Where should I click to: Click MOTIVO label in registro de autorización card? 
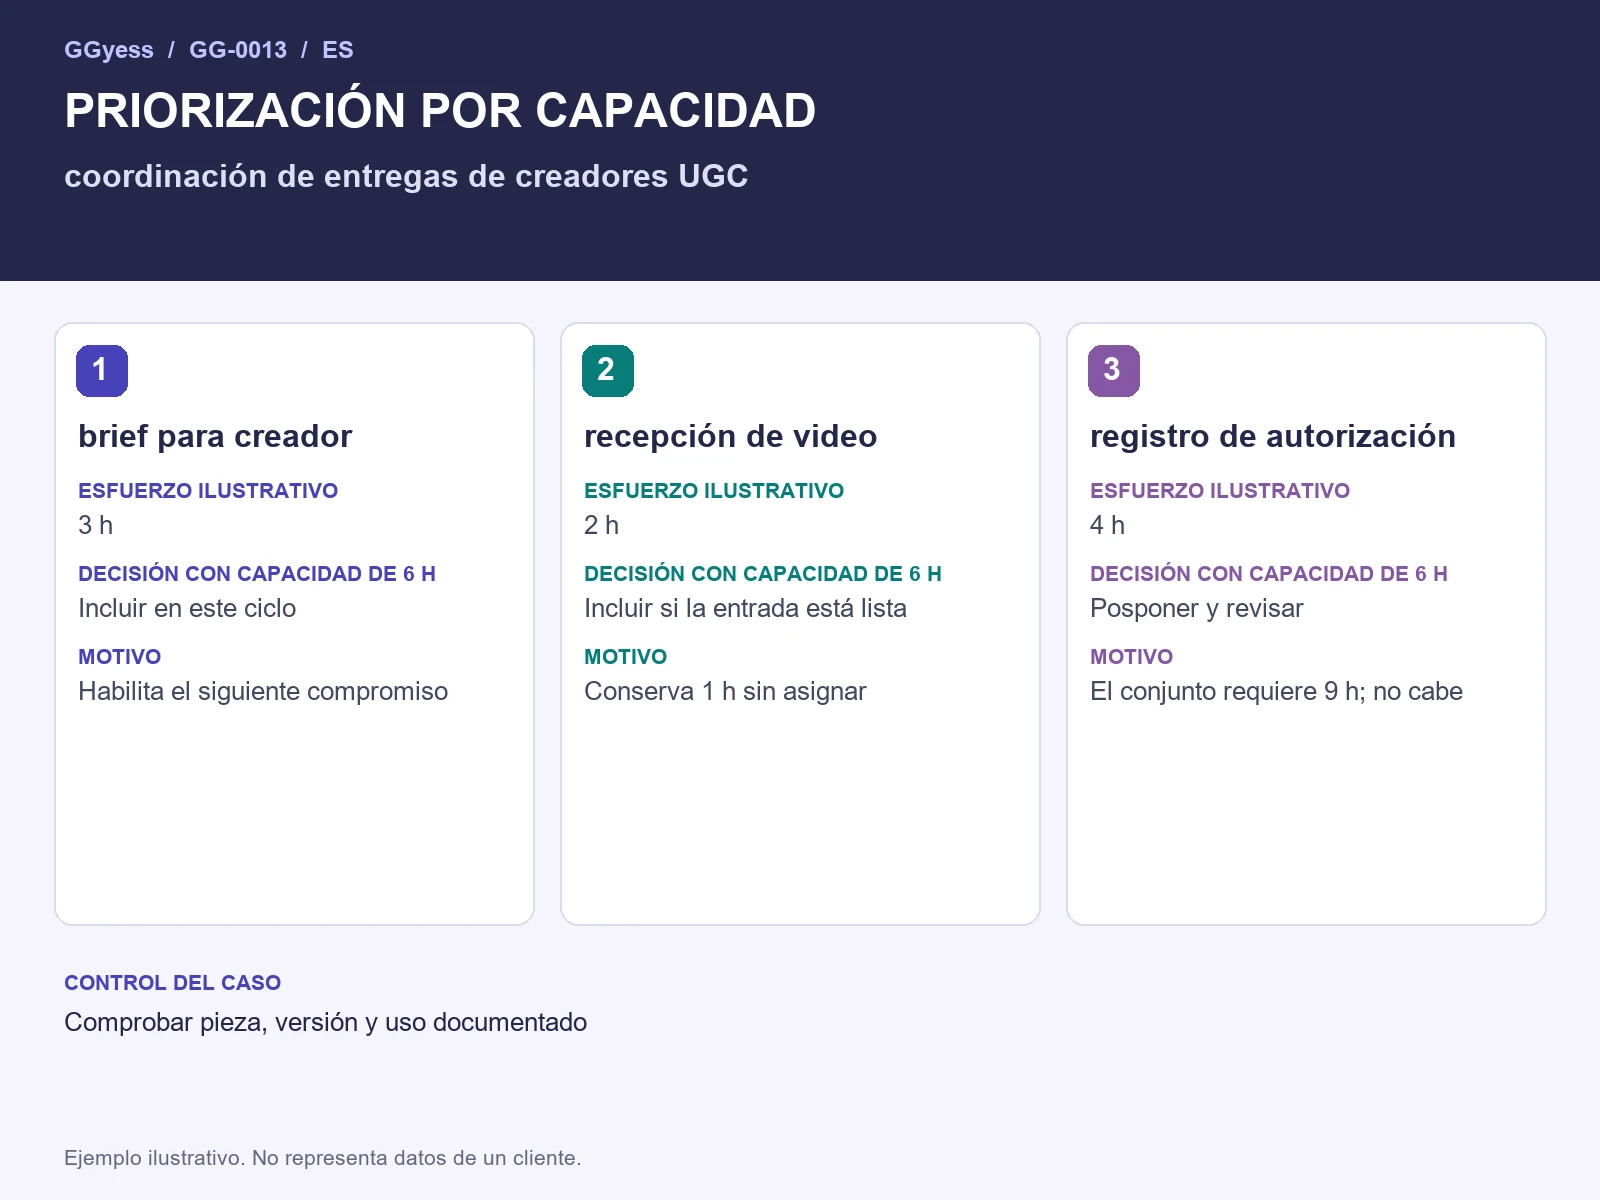1132,657
